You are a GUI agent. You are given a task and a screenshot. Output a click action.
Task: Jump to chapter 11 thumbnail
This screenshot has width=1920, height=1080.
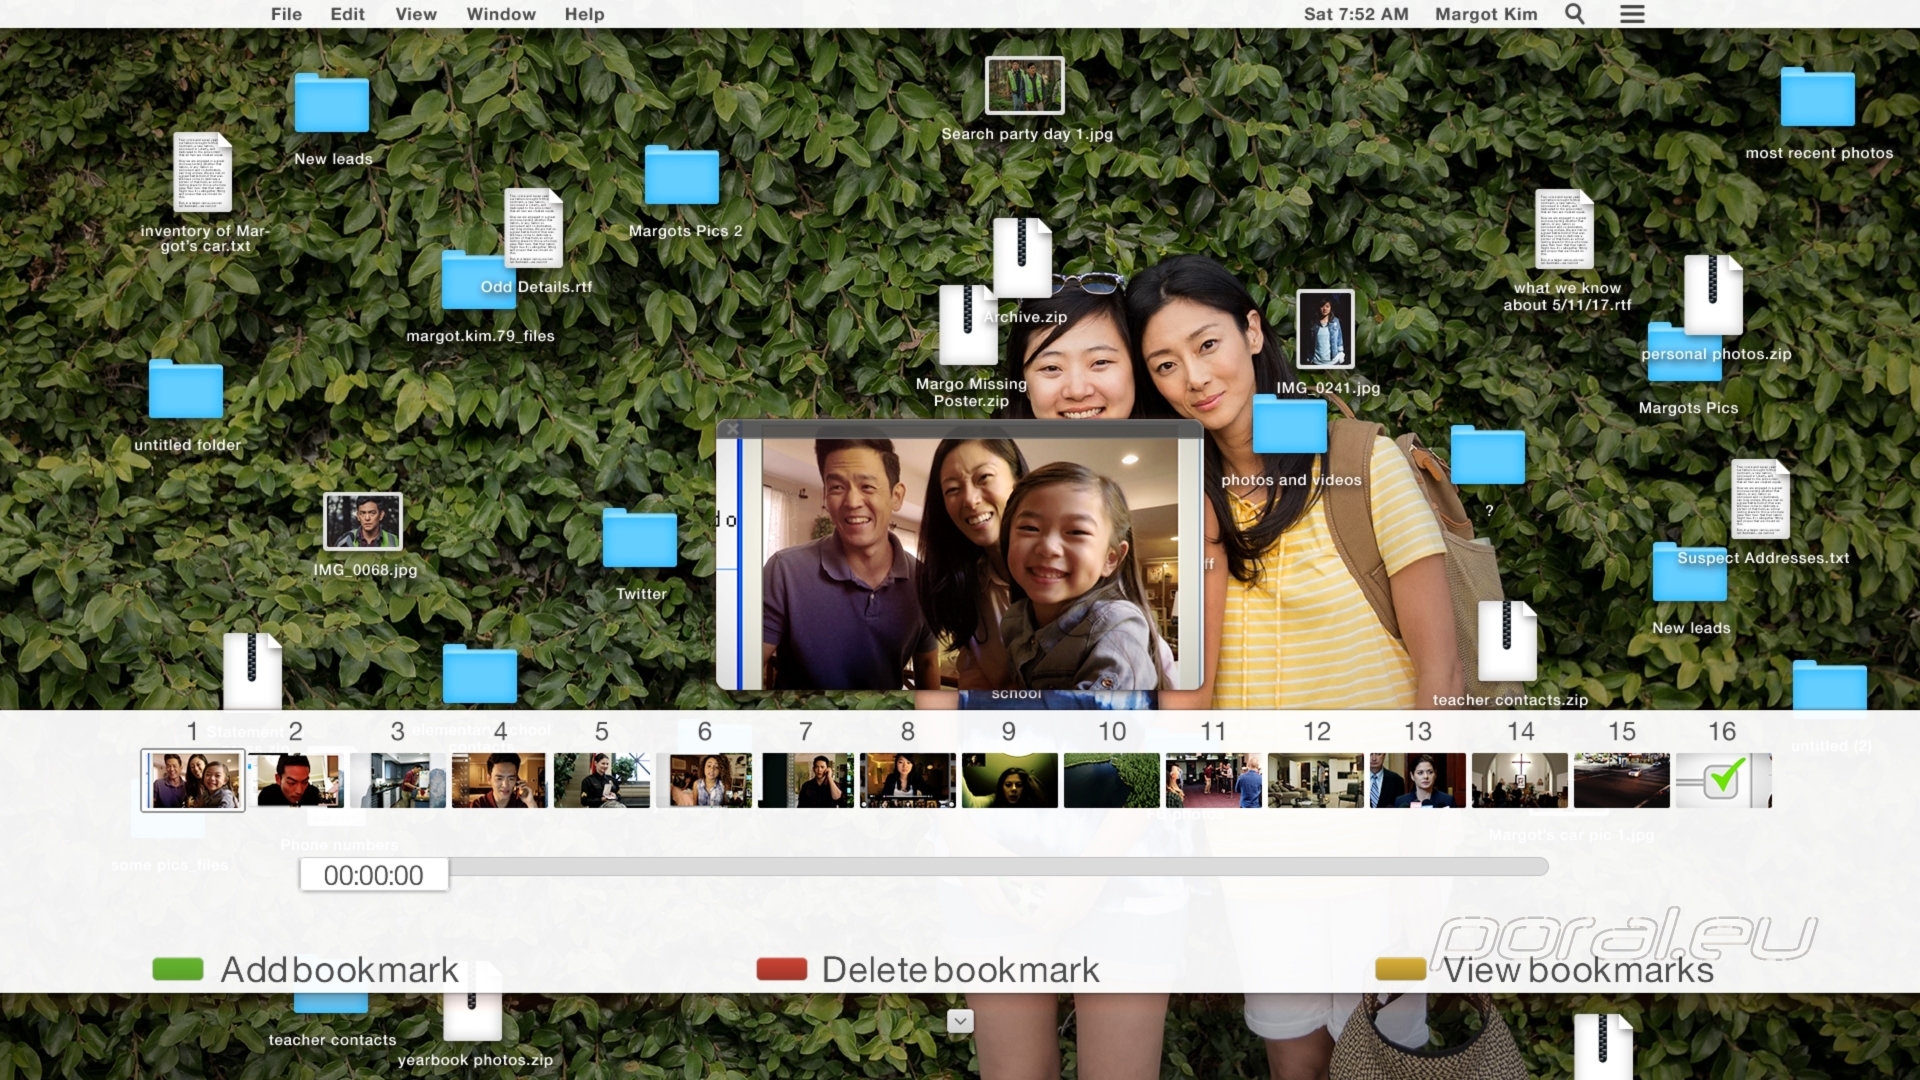(x=1214, y=781)
